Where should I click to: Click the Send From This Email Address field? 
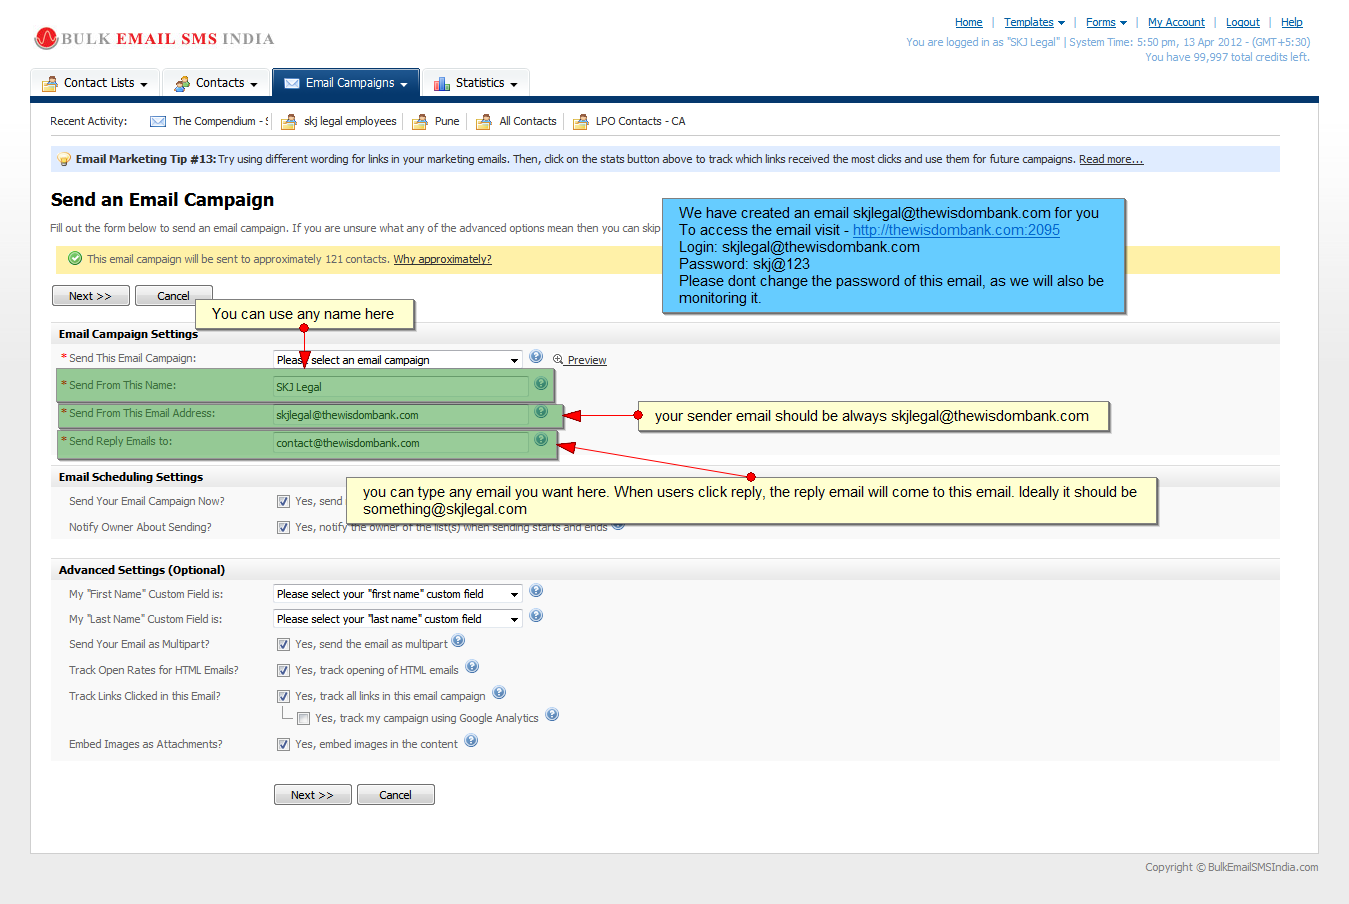(400, 415)
